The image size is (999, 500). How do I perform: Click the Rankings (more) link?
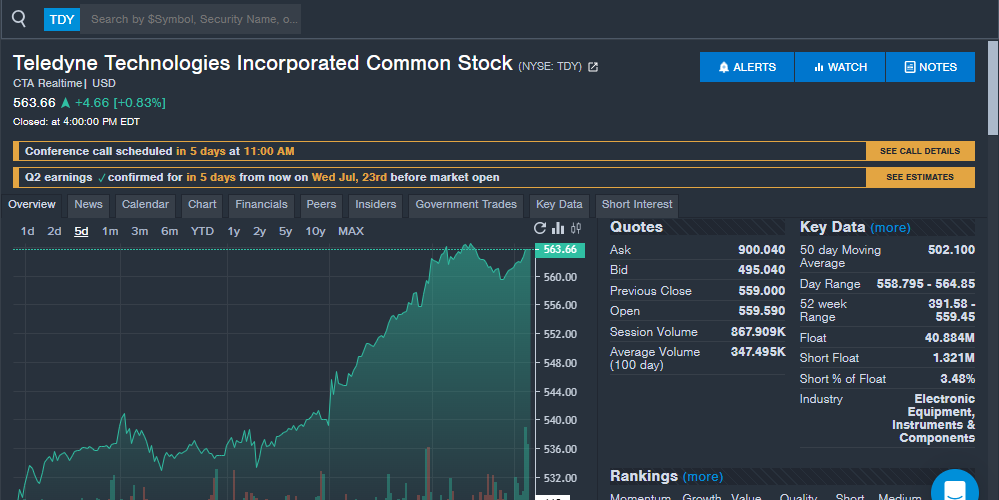[703, 476]
